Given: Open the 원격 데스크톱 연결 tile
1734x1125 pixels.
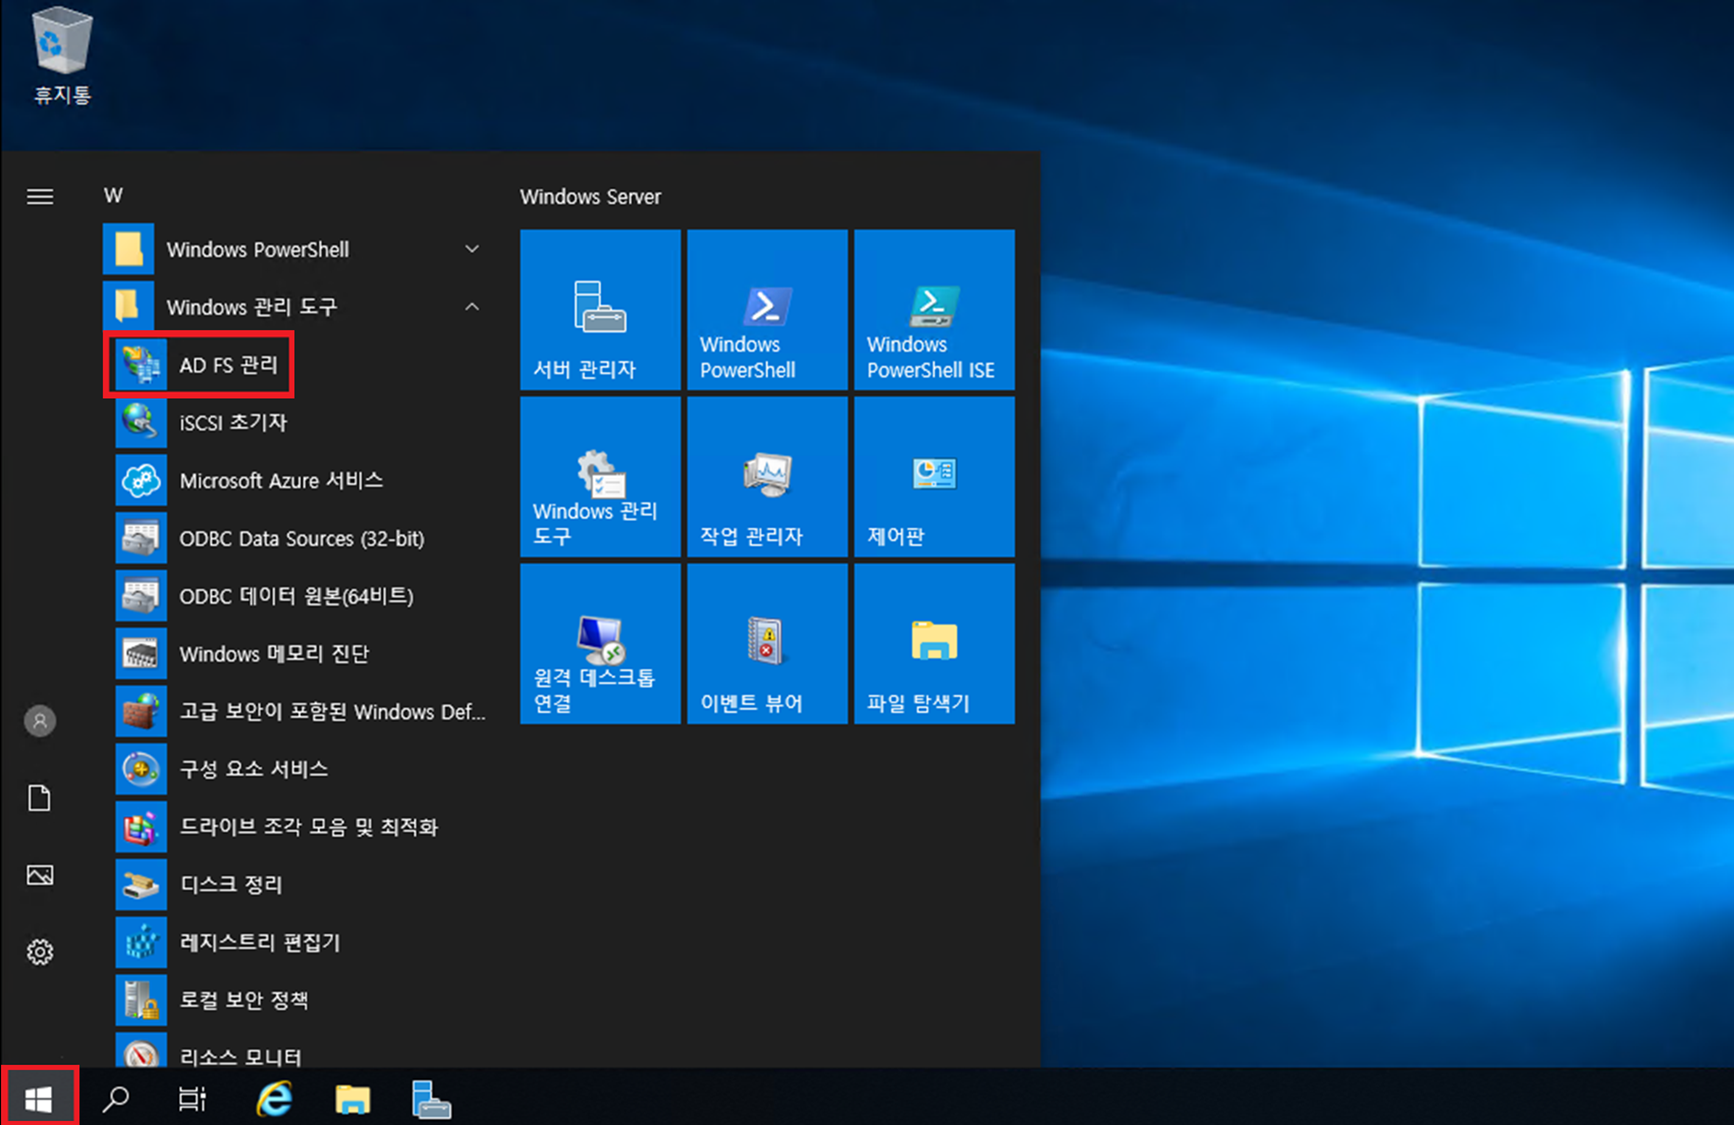Looking at the screenshot, I should pyautogui.click(x=600, y=643).
